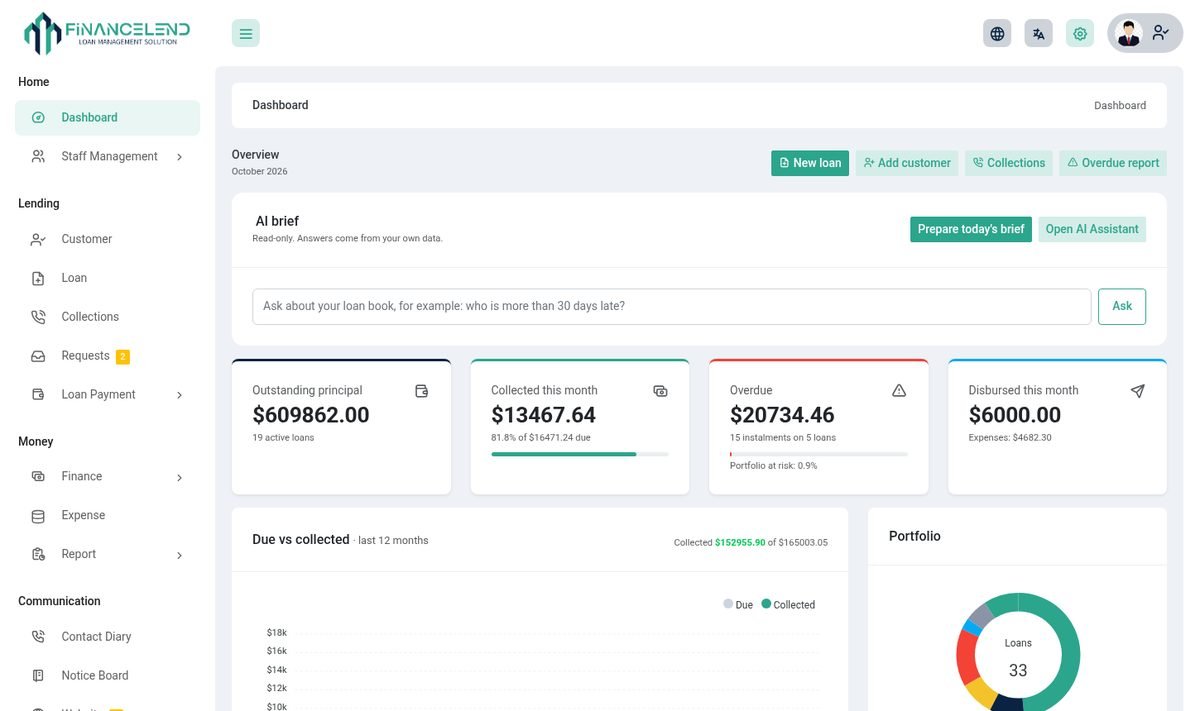Expand the Report submenu chevron
This screenshot has height=711, width=1200.
[179, 555]
